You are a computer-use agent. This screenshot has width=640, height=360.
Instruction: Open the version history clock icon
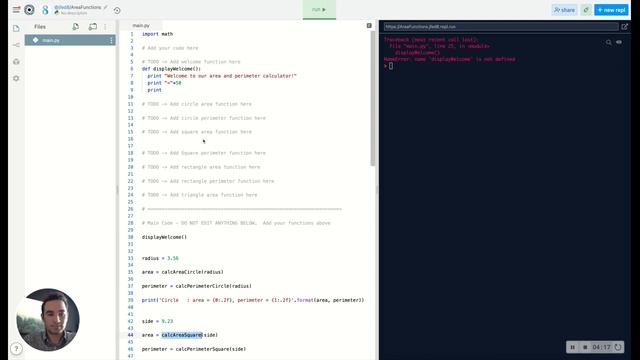click(117, 11)
